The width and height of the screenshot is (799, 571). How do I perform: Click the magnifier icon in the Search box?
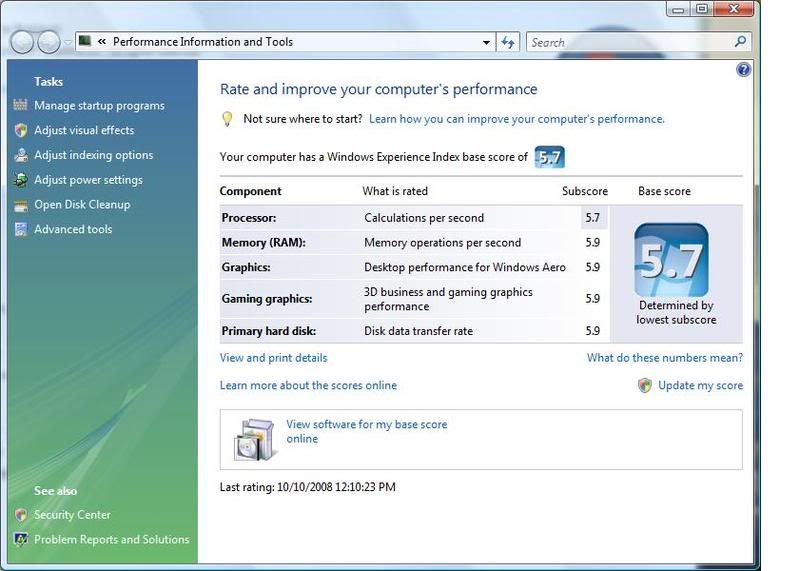pyautogui.click(x=740, y=42)
